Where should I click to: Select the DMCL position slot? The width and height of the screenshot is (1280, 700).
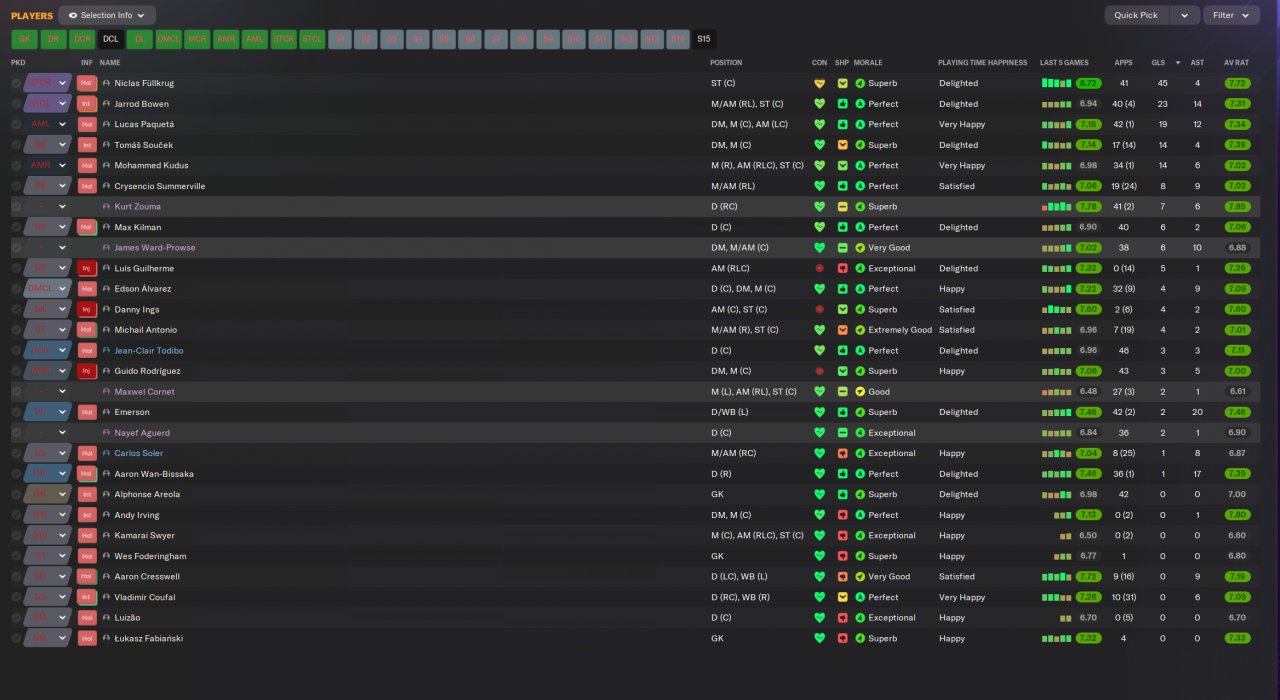(168, 40)
